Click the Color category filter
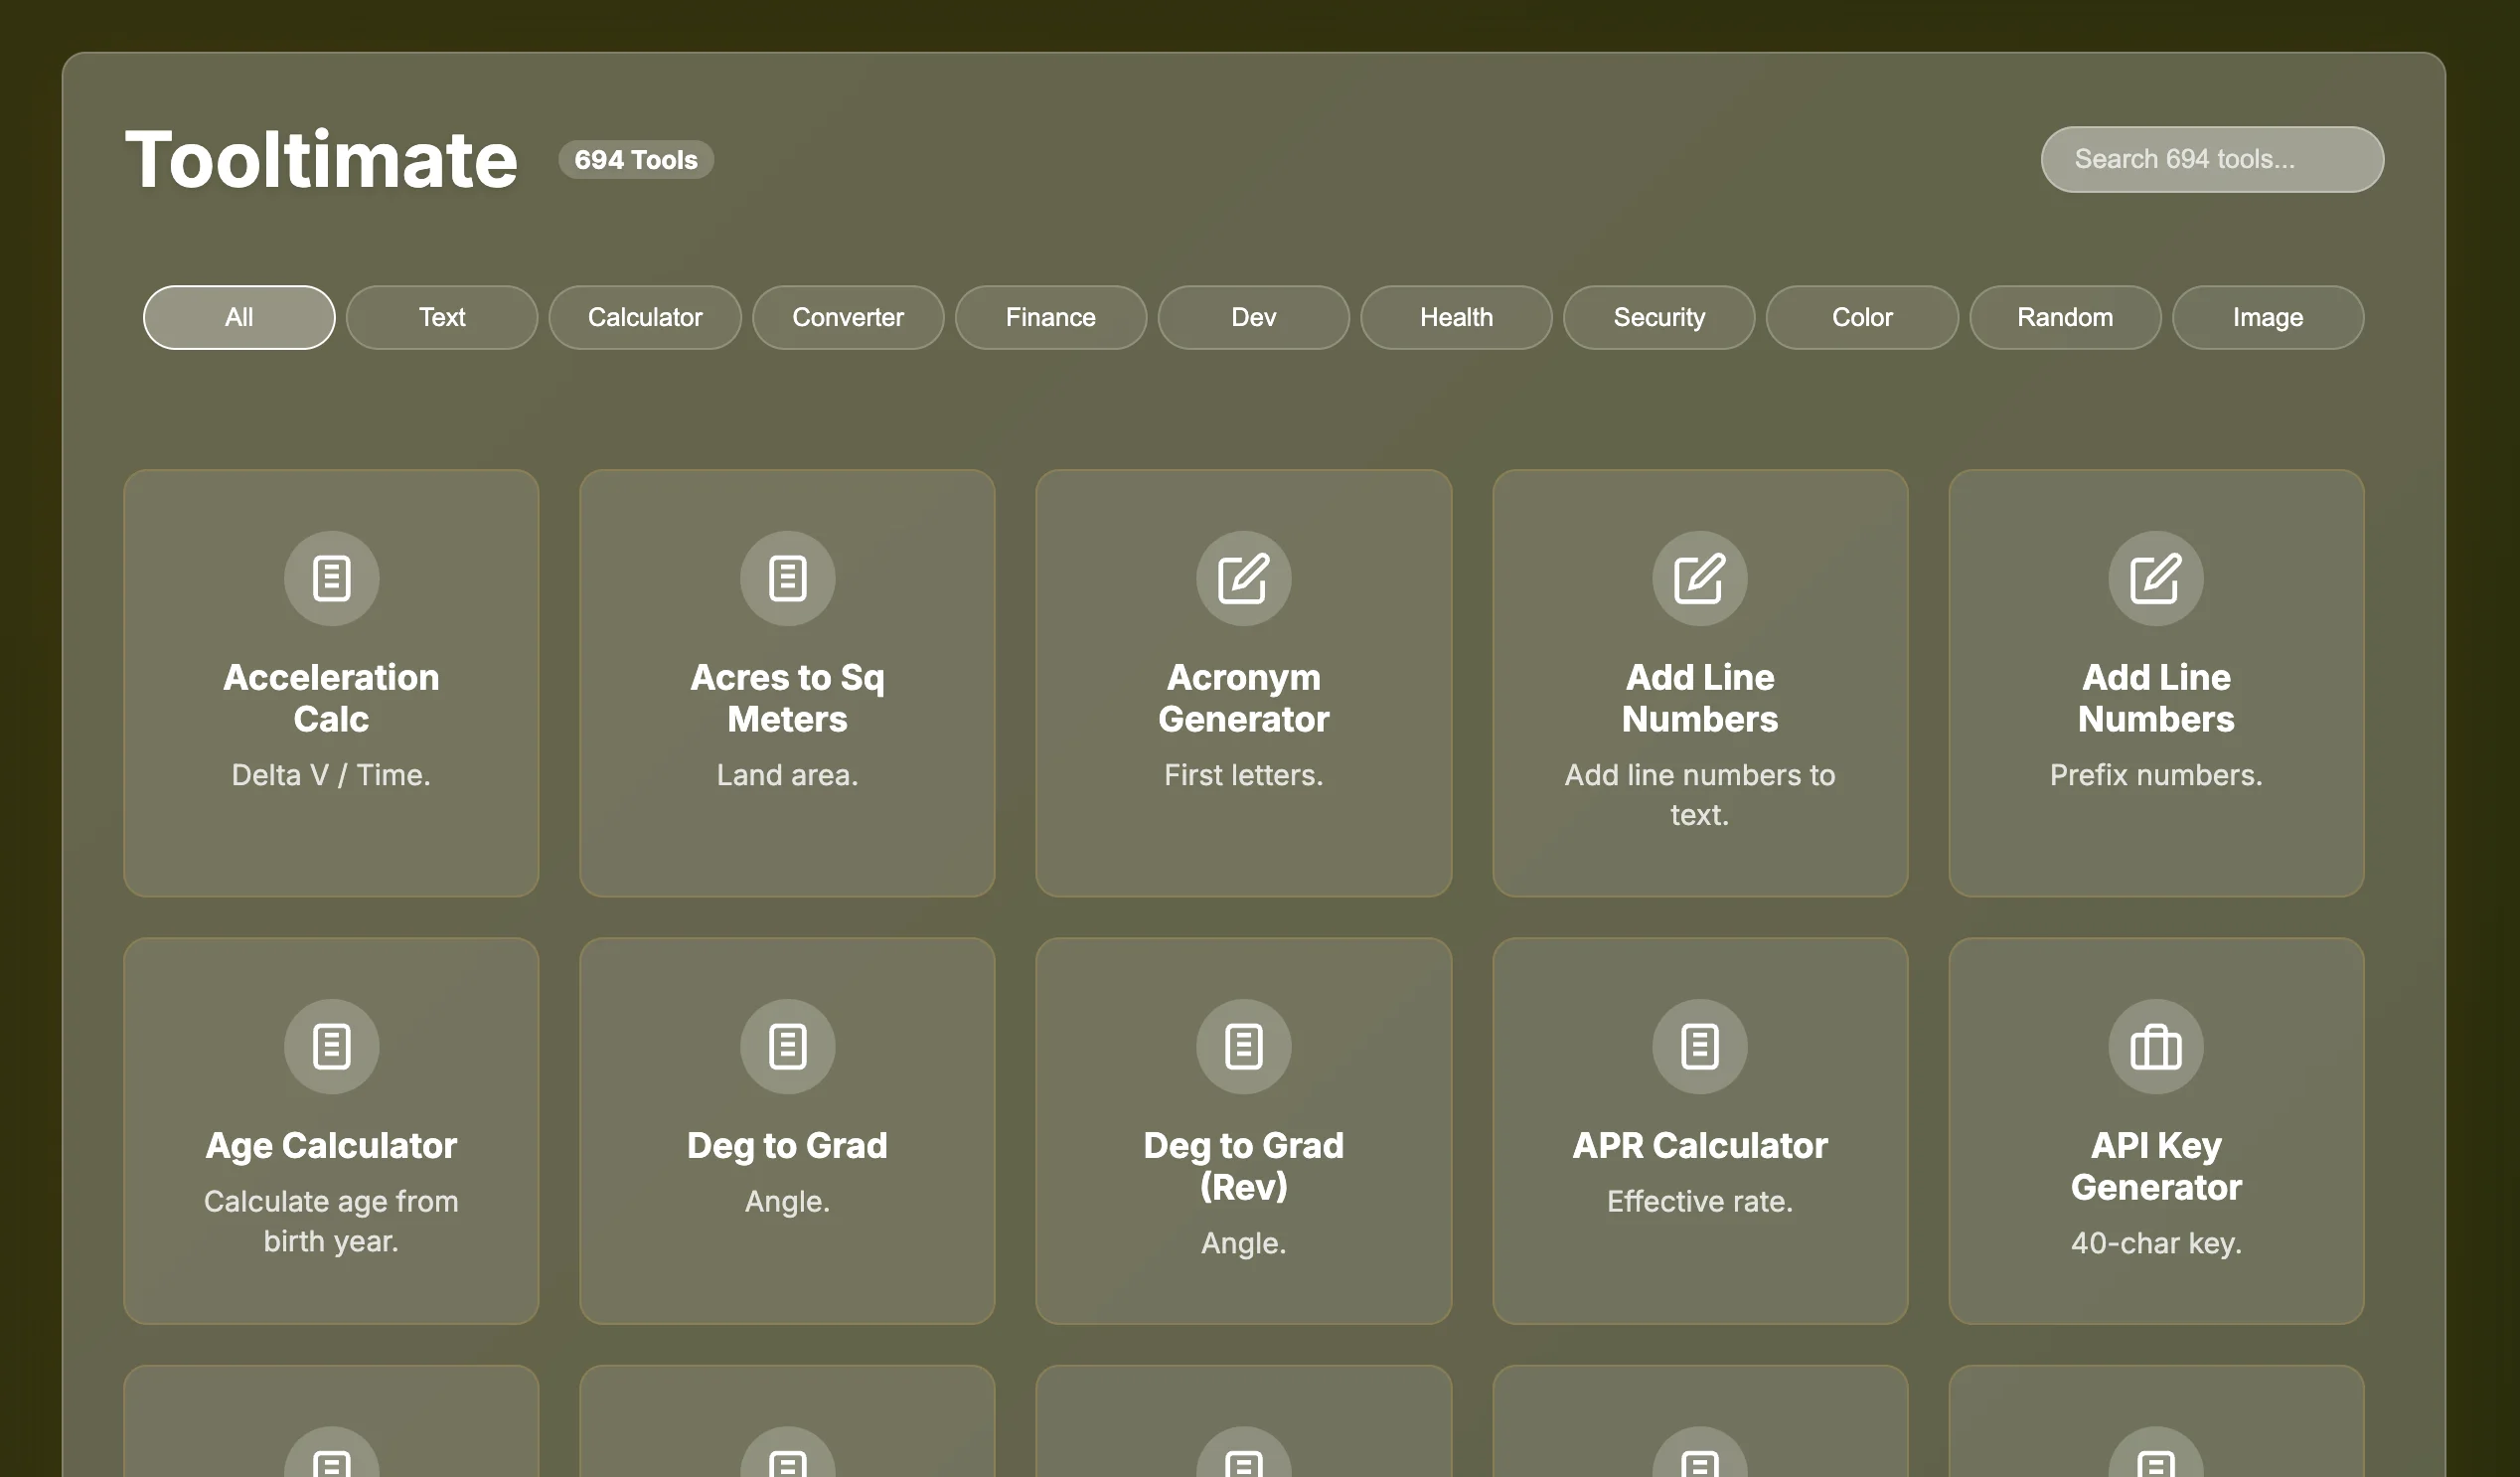The height and width of the screenshot is (1477, 2520). (1862, 317)
